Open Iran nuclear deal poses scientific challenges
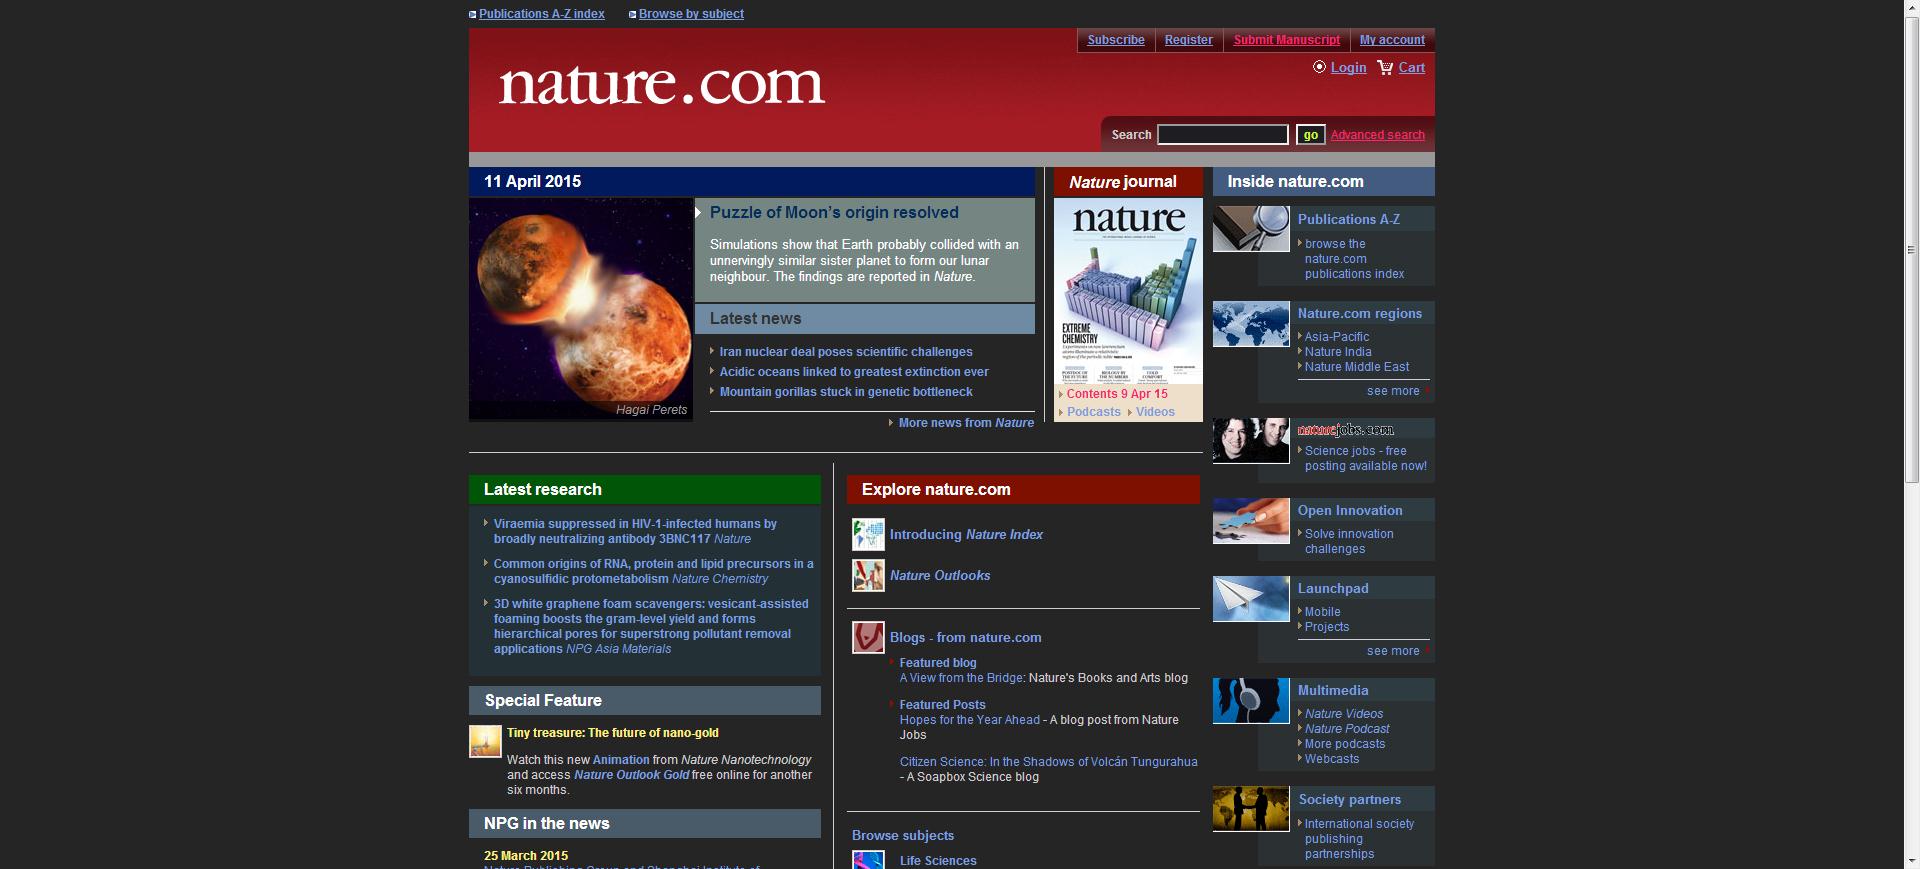Screen dimensions: 1920x869 846,352
